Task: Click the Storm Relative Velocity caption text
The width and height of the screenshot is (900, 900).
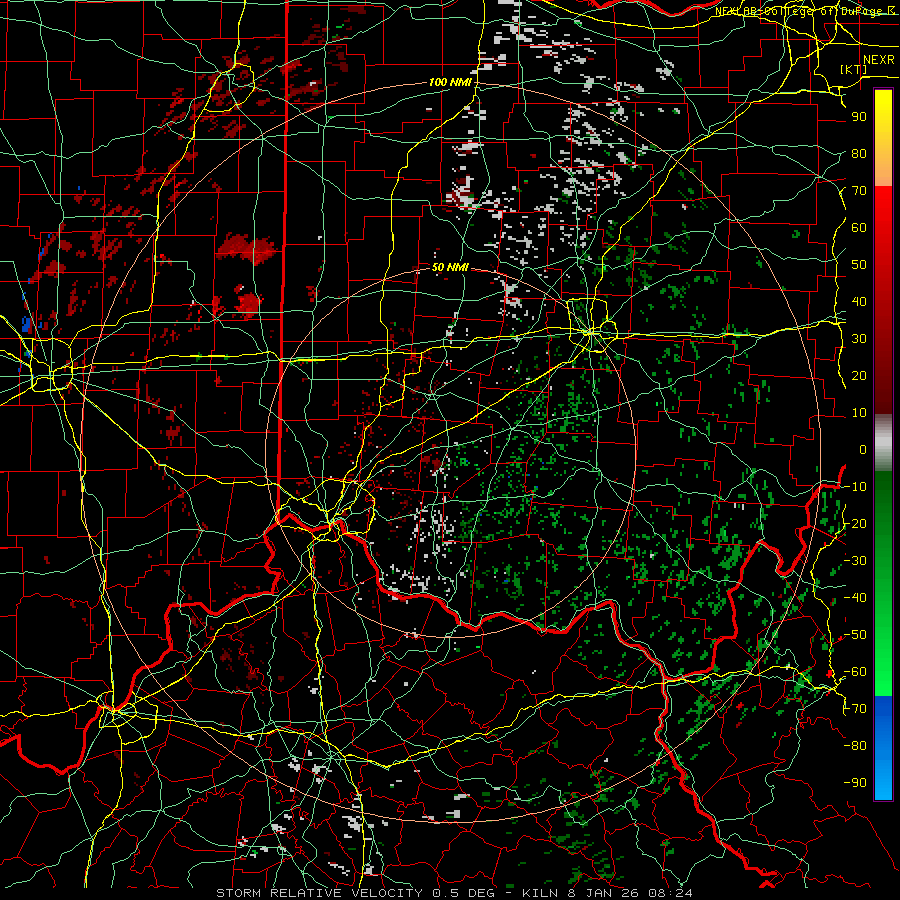Action: pyautogui.click(x=453, y=893)
